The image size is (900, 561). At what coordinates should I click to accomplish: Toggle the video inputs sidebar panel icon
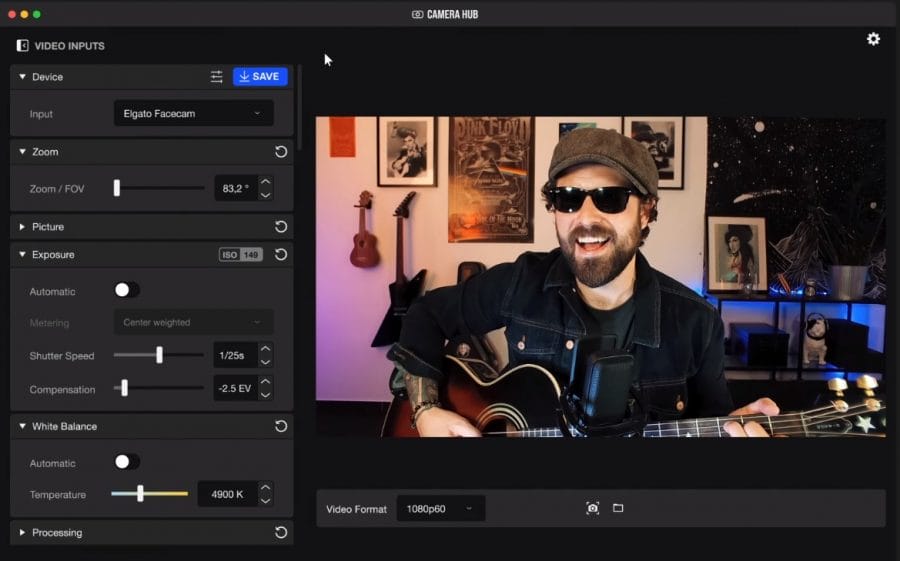coord(22,46)
